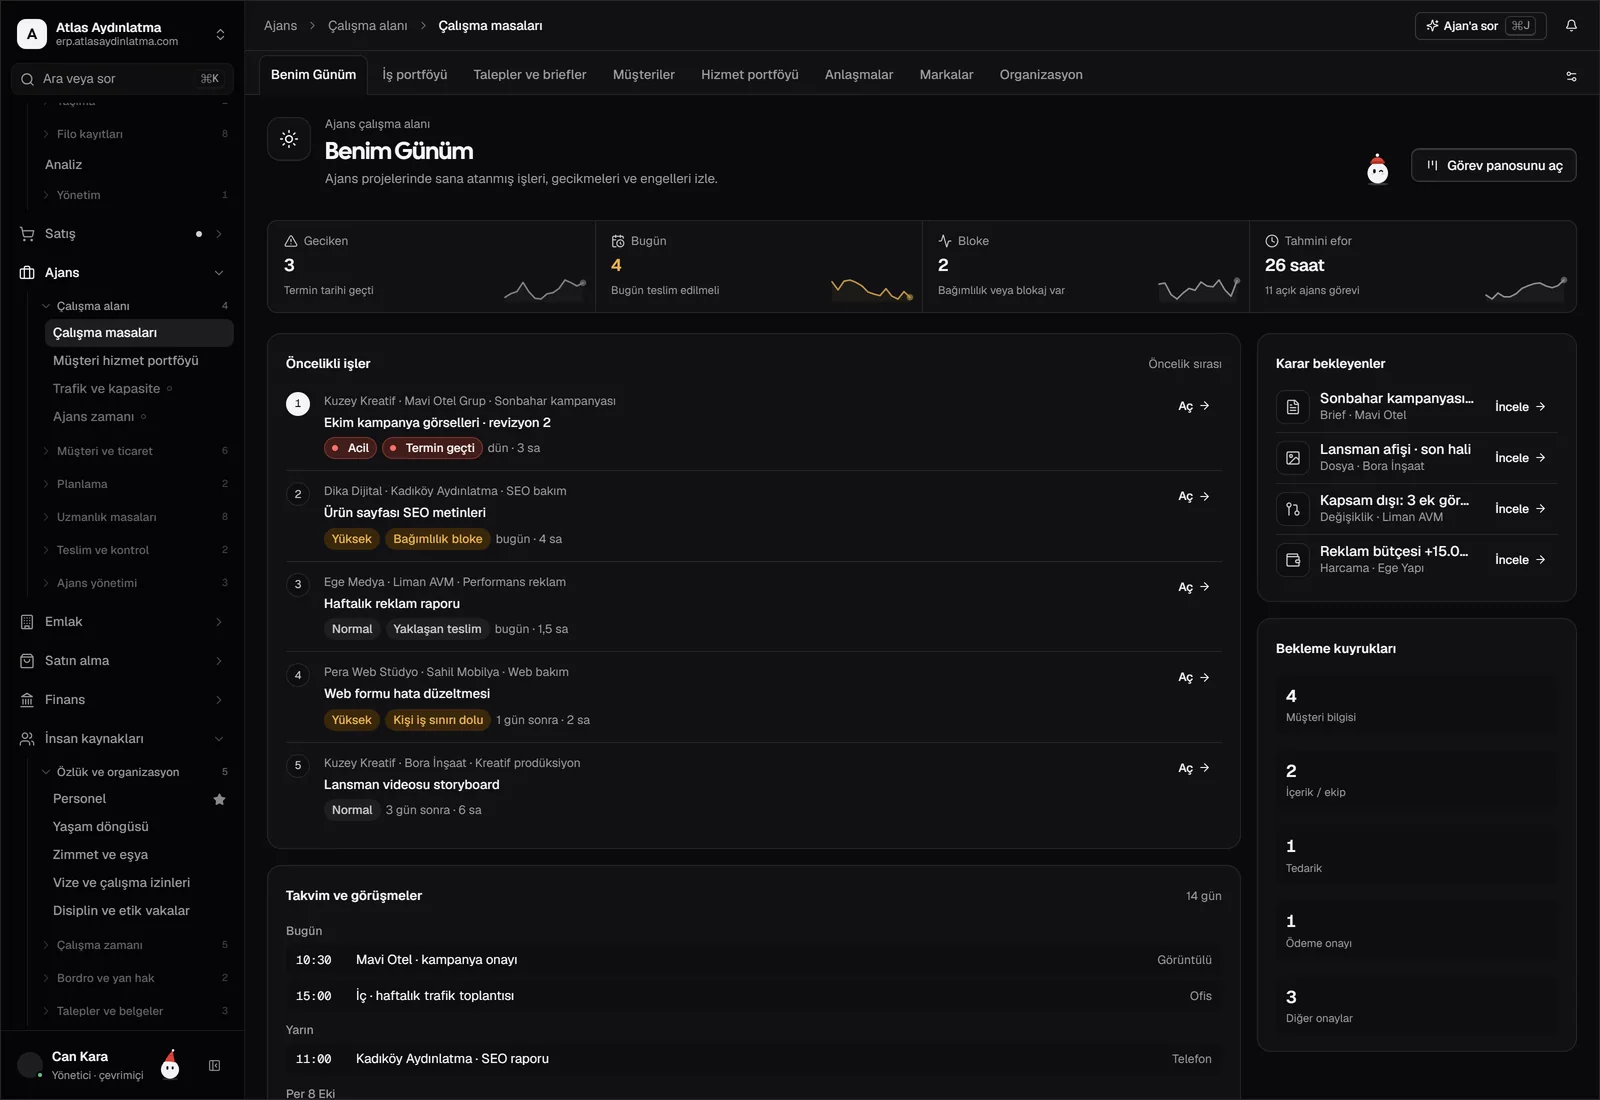Switch to the İş portföyü tab
The image size is (1600, 1100).
coord(414,75)
